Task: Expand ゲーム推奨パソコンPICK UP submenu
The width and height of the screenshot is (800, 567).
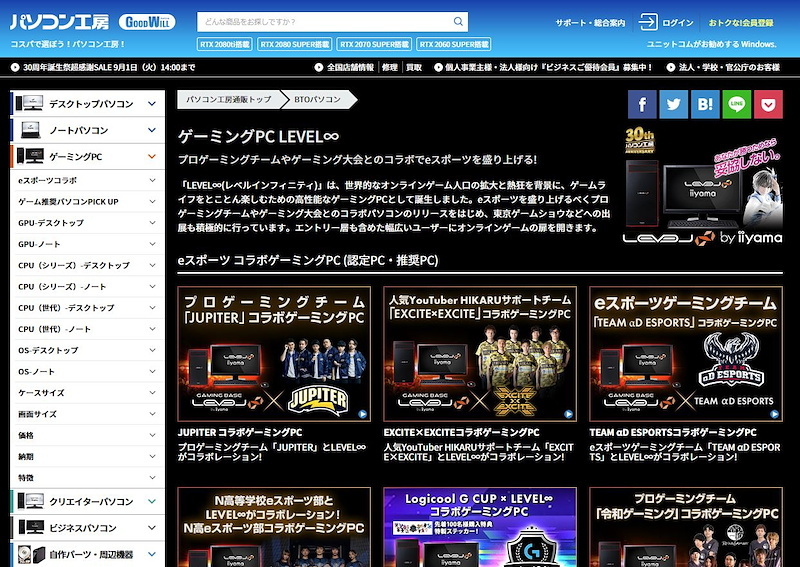Action: [x=153, y=202]
